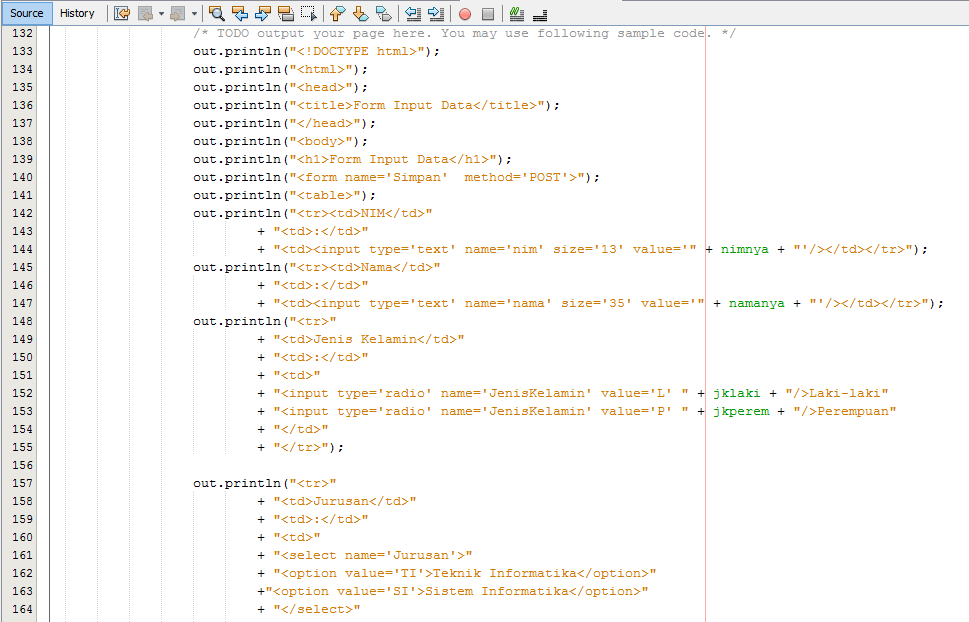969x622 pixels.
Task: Jump to the Previous Bookmark
Action: (x=337, y=14)
